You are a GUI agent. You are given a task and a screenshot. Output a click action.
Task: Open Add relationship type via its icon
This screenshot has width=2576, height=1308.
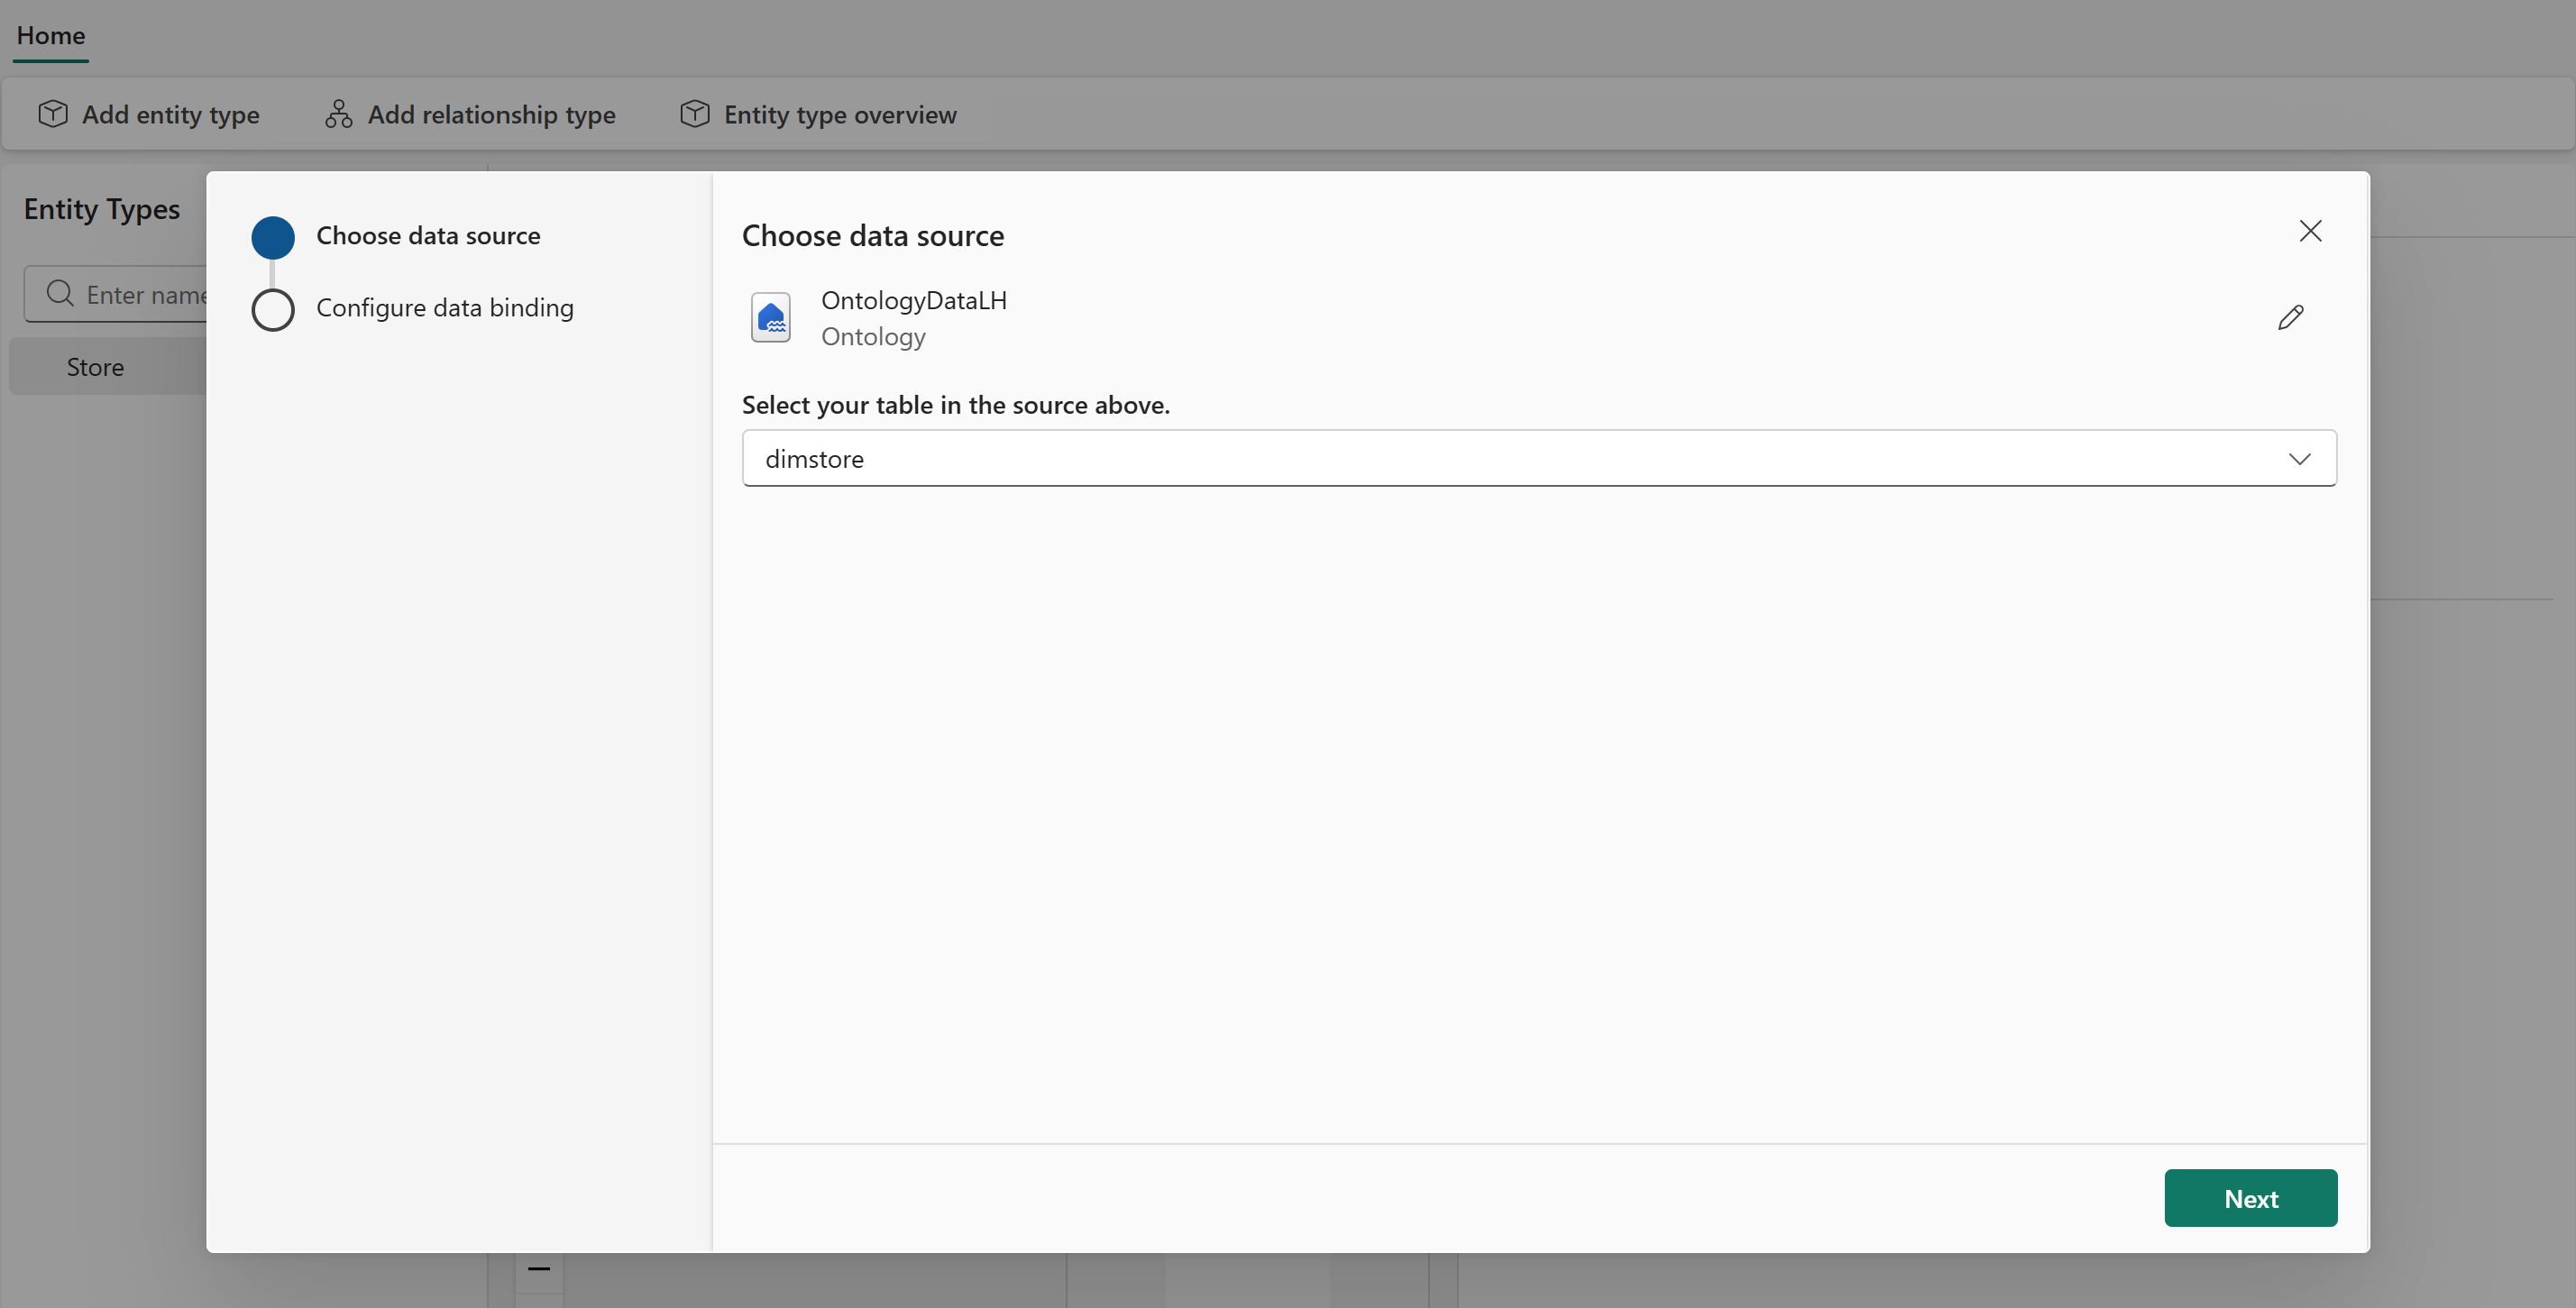coord(337,113)
